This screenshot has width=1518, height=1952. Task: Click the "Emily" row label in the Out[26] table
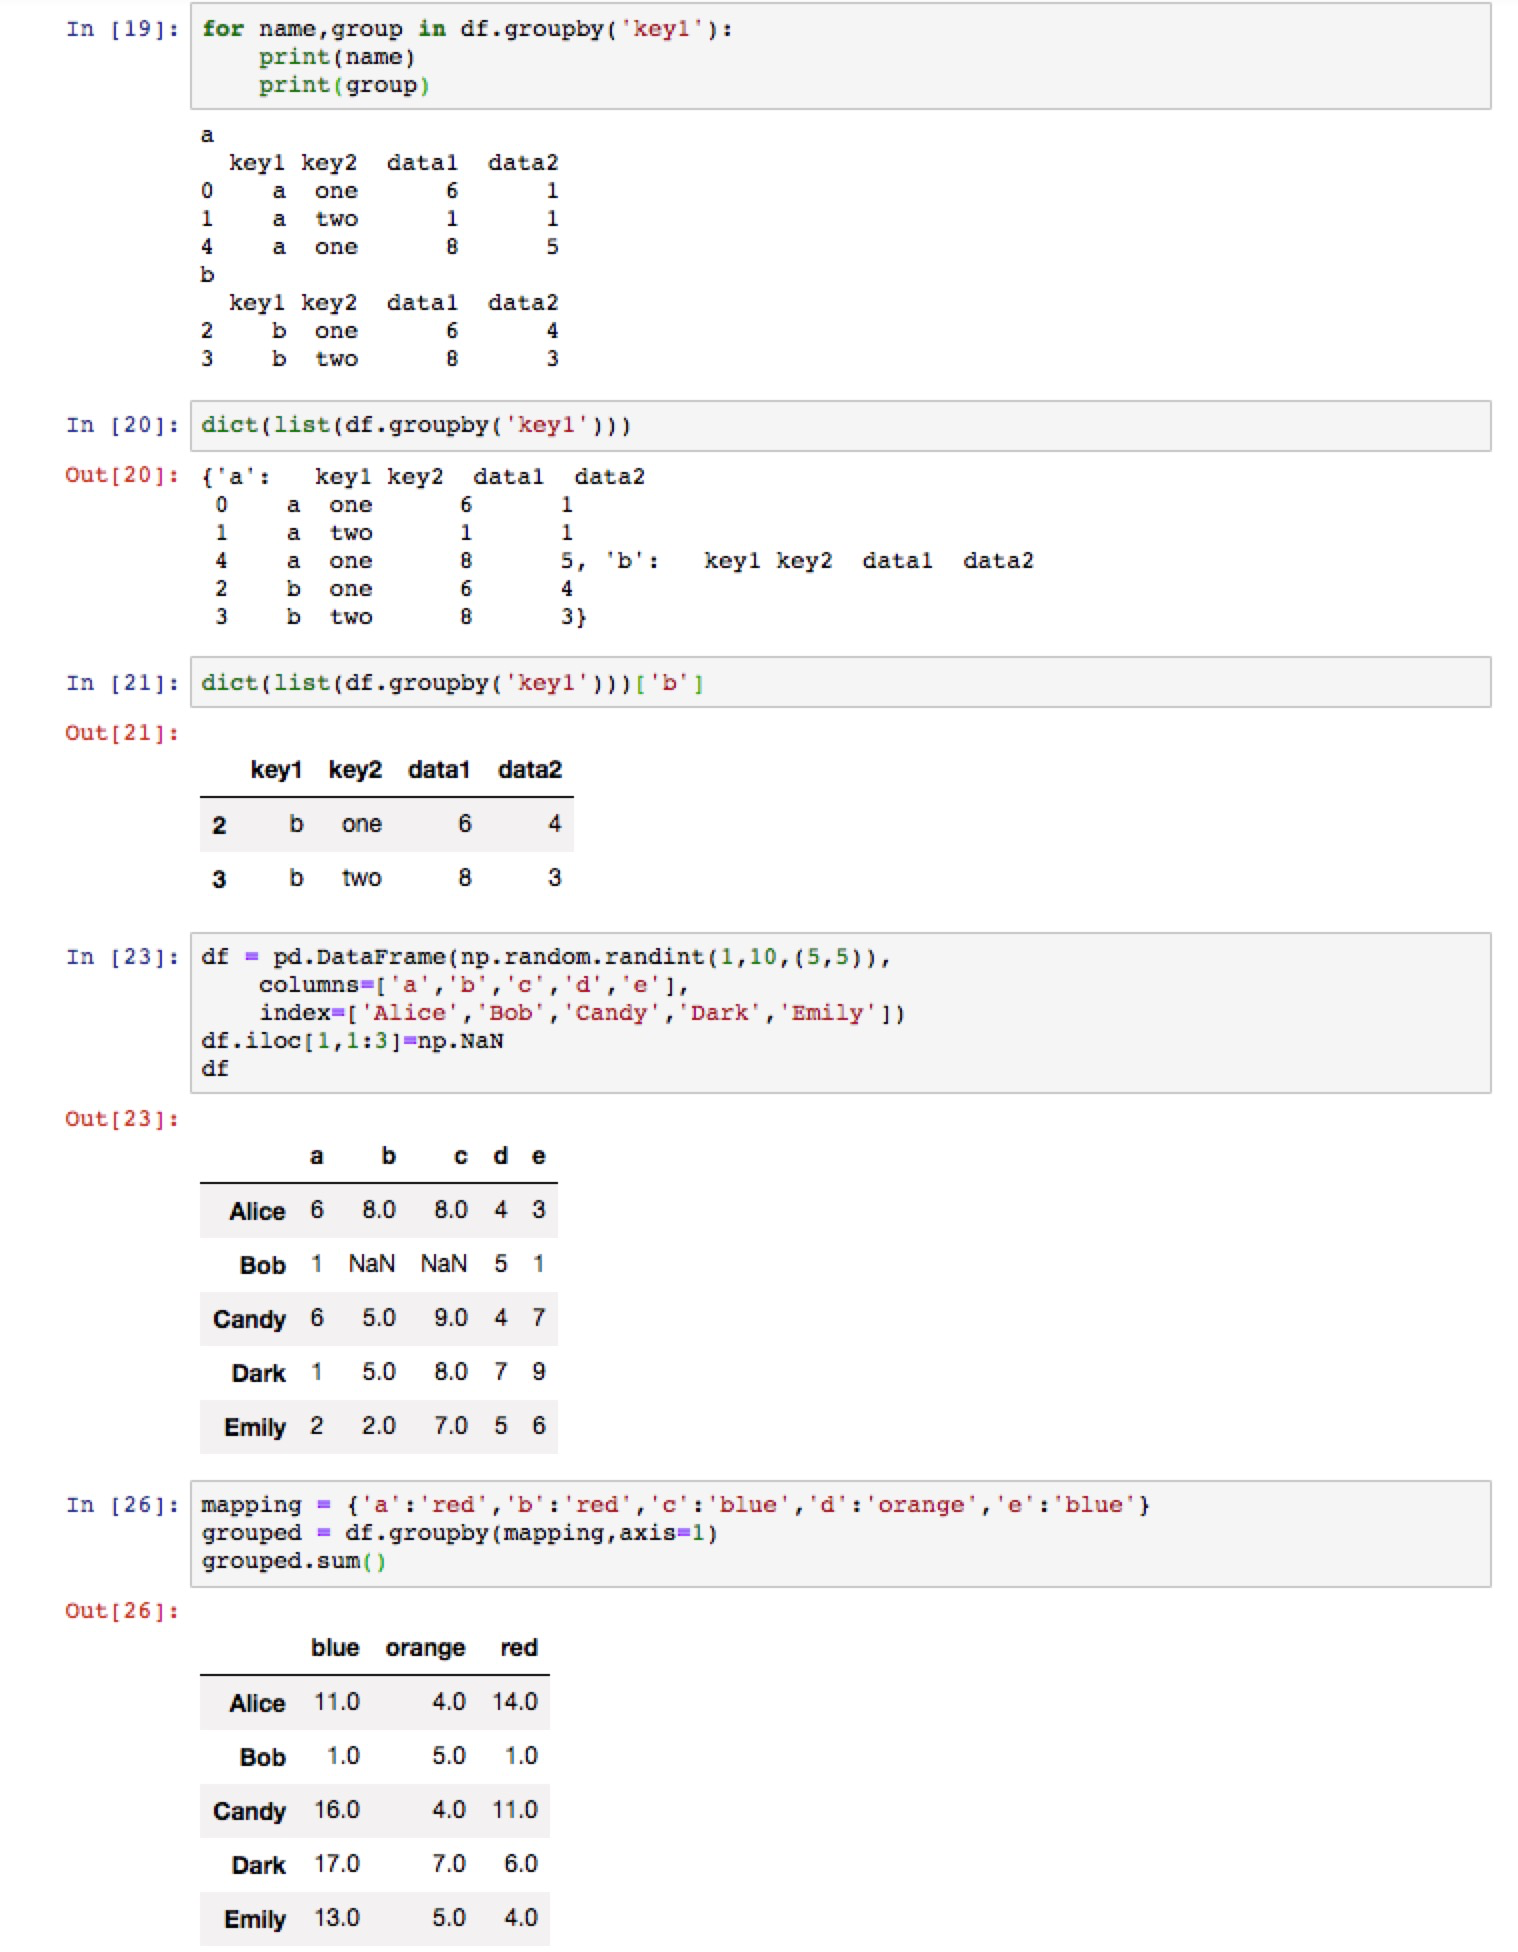click(255, 1920)
